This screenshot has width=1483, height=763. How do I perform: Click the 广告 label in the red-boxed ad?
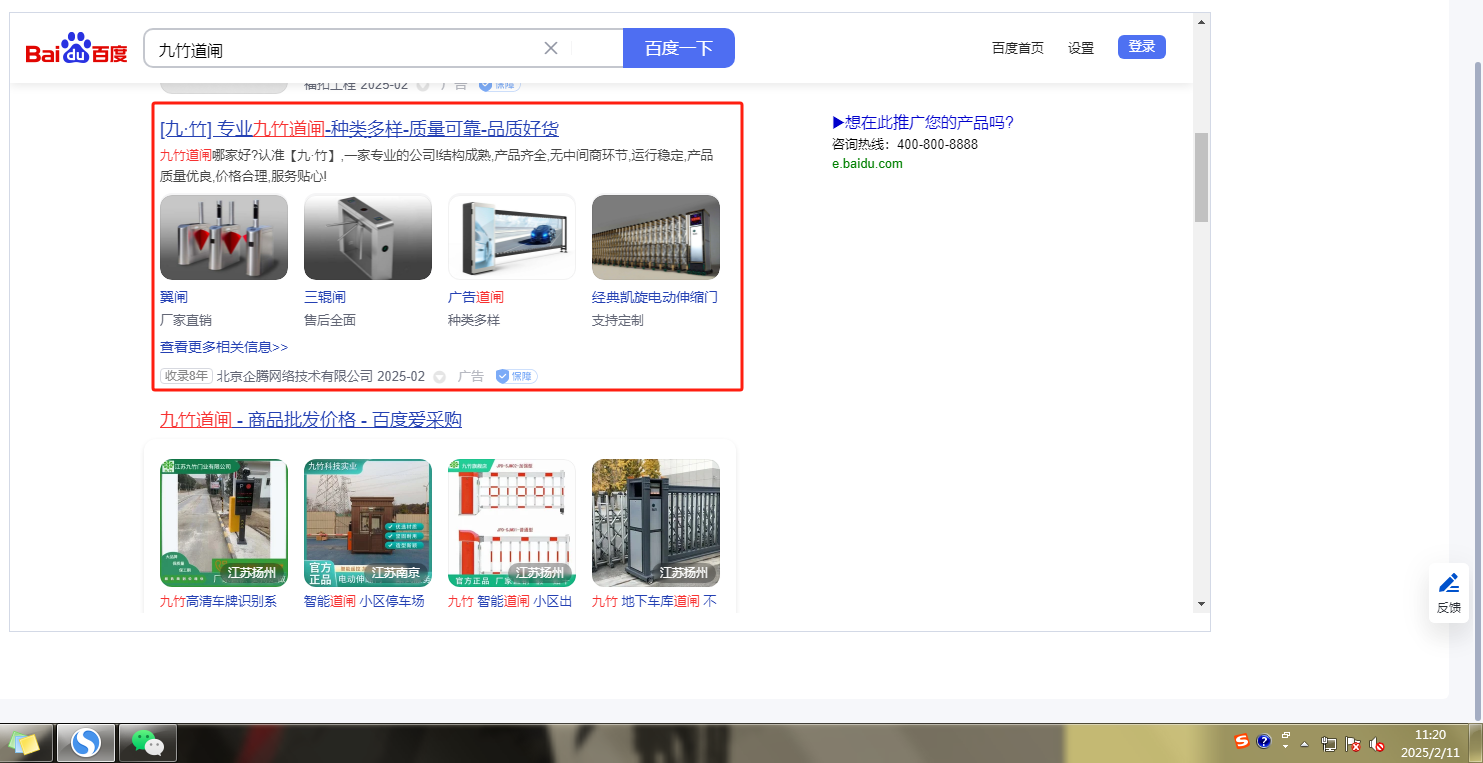471,376
